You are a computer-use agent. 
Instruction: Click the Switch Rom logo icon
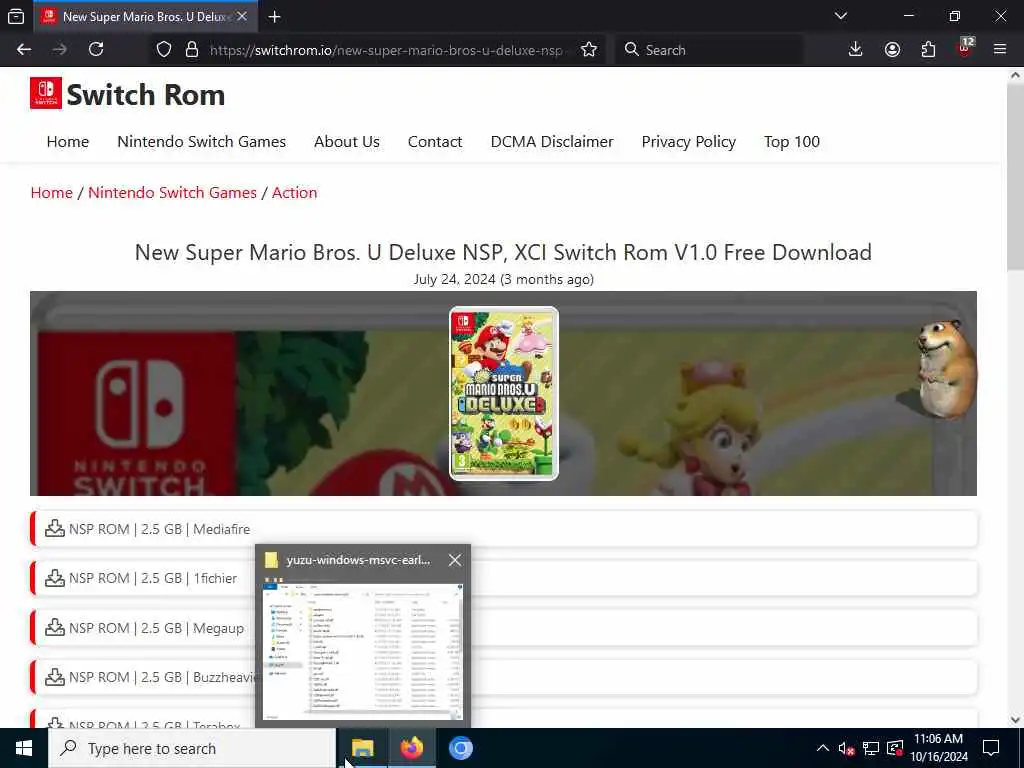pos(46,93)
